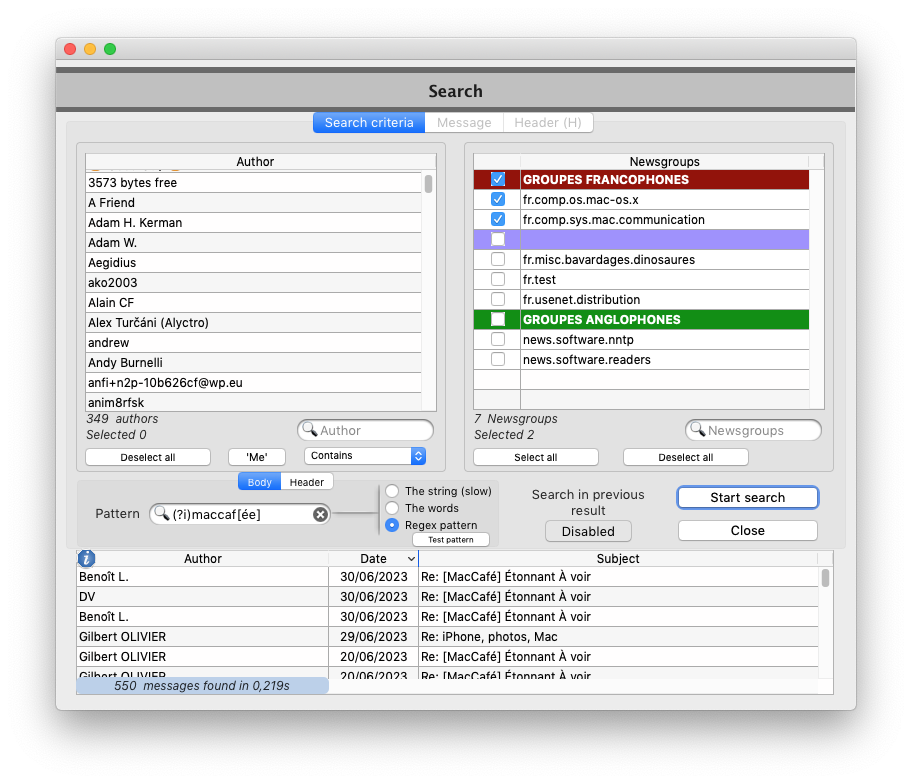Switch to the Header segment for pattern
The height and width of the screenshot is (784, 912).
[306, 482]
